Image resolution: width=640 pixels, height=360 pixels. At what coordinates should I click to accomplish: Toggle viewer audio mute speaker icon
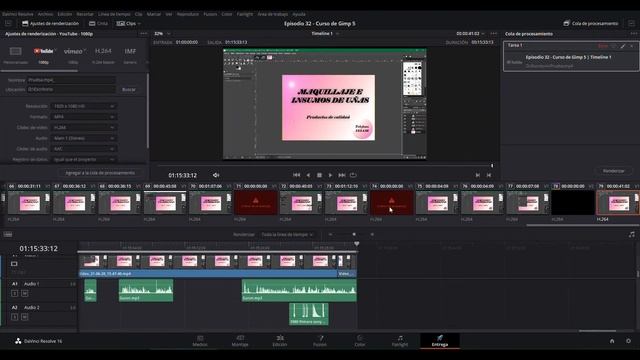point(216,175)
